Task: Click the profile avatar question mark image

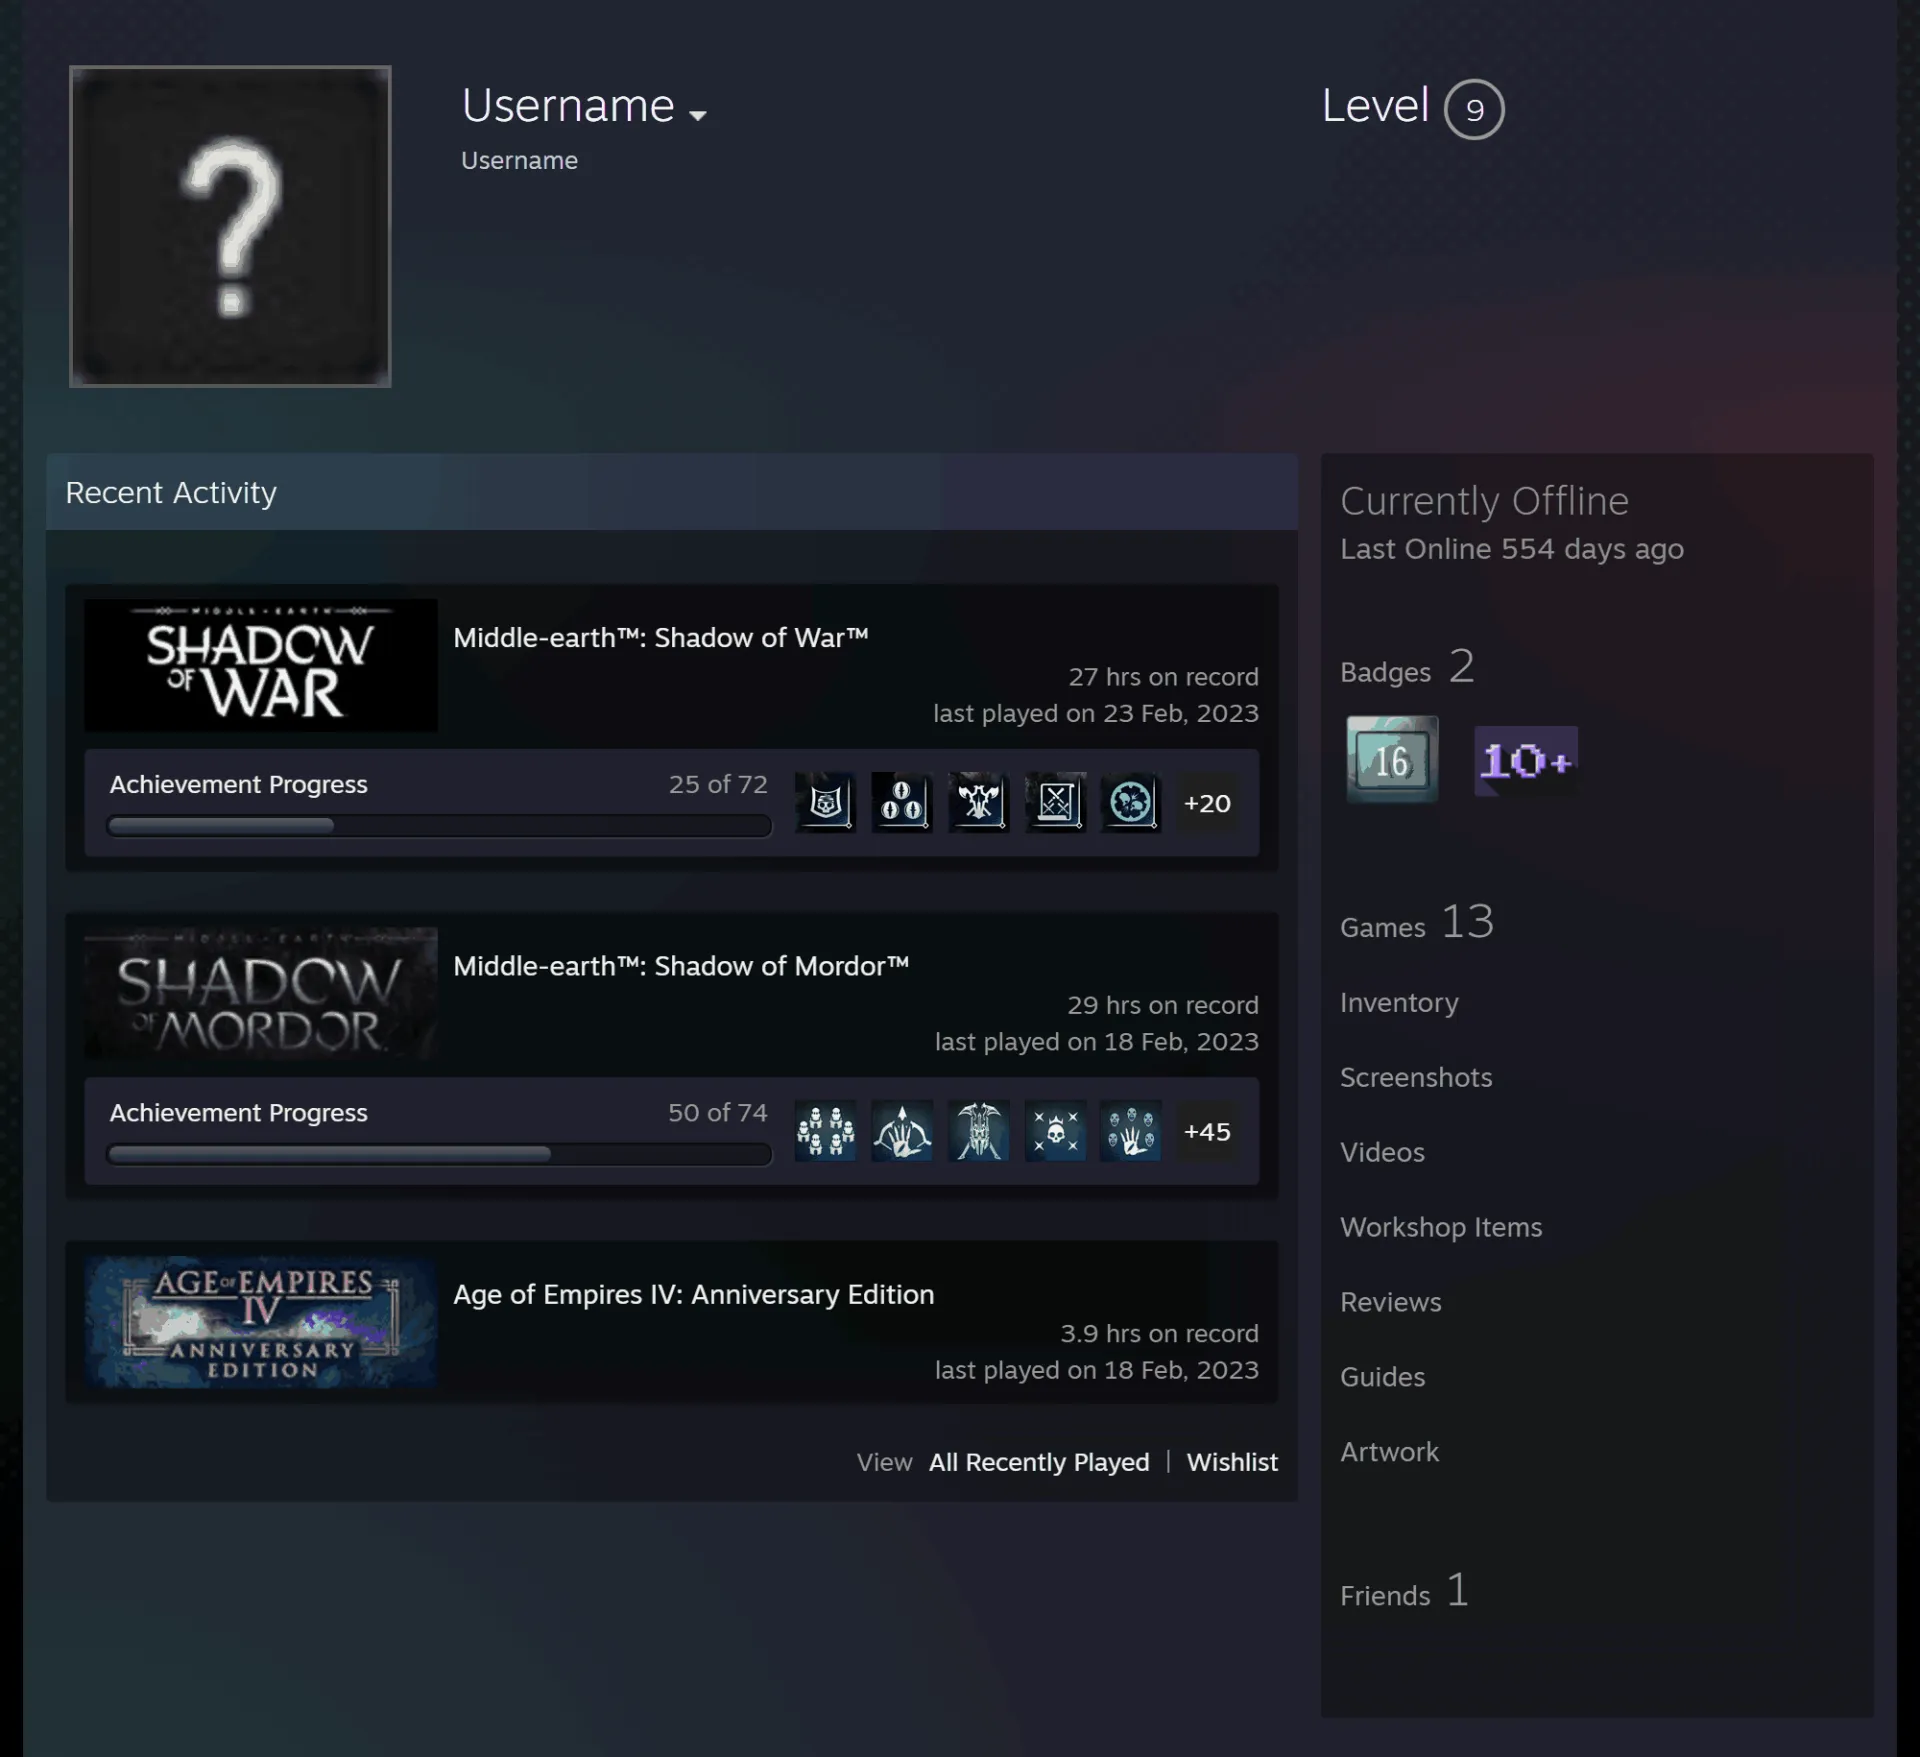Action: (x=230, y=226)
